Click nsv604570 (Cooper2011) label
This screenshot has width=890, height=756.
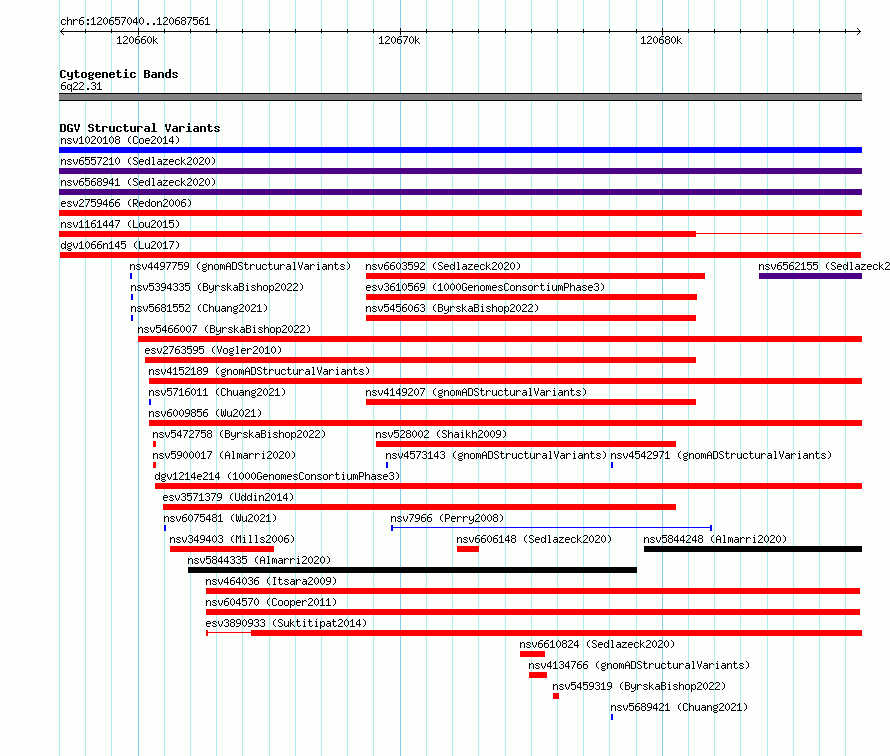[x=271, y=602]
